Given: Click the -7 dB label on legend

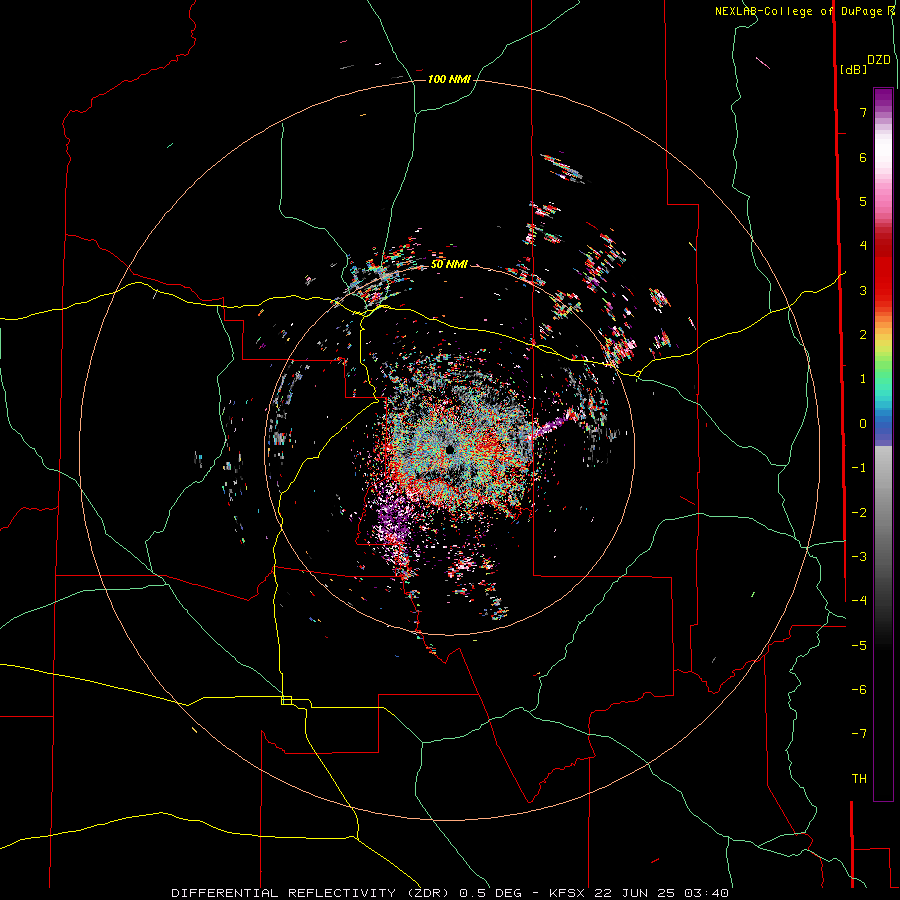Looking at the screenshot, I should [859, 734].
